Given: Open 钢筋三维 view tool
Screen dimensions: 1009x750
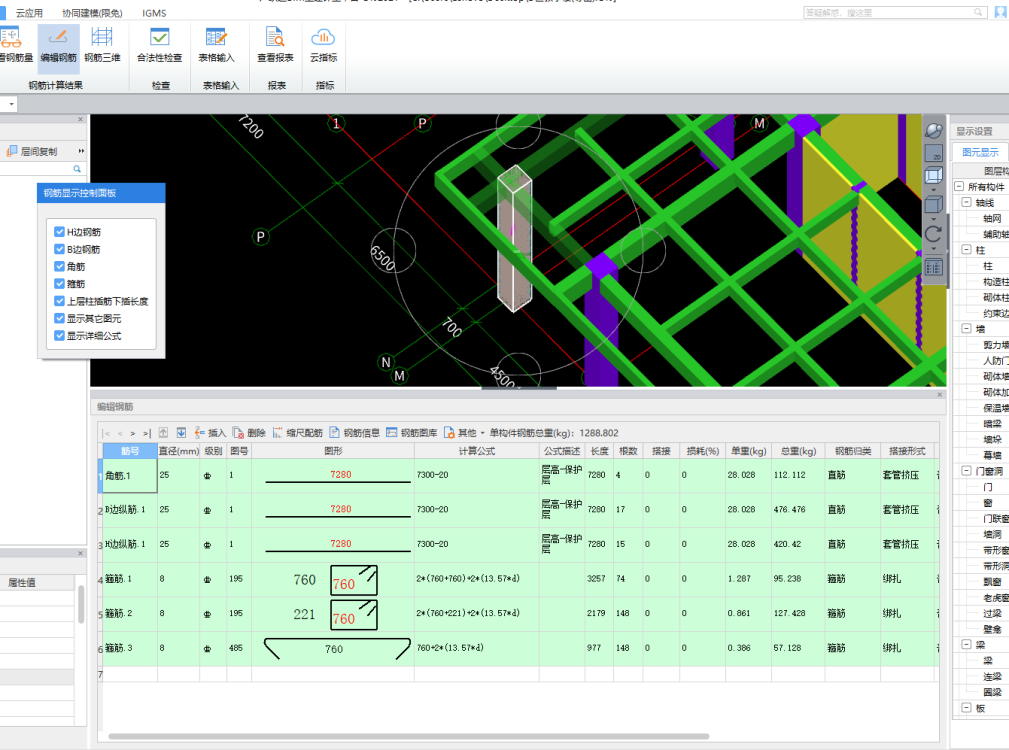Looking at the screenshot, I should tap(102, 44).
